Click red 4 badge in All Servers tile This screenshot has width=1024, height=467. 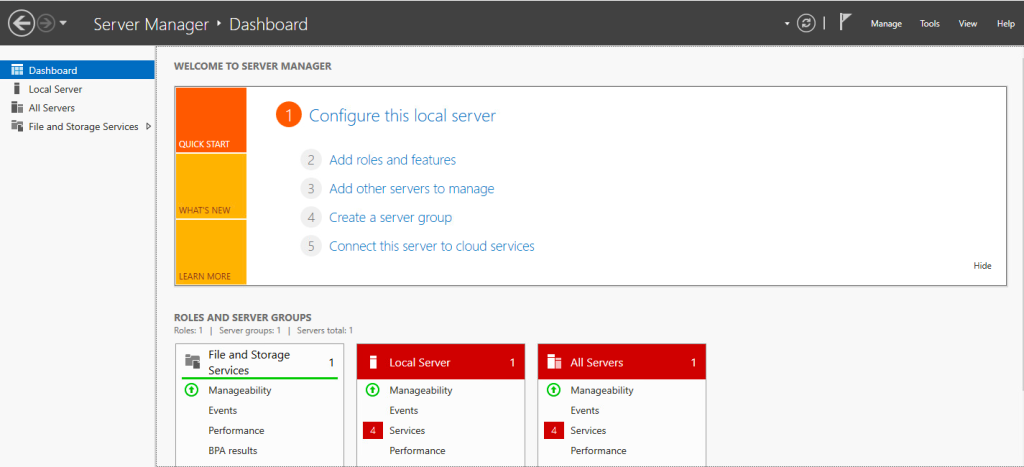point(554,431)
